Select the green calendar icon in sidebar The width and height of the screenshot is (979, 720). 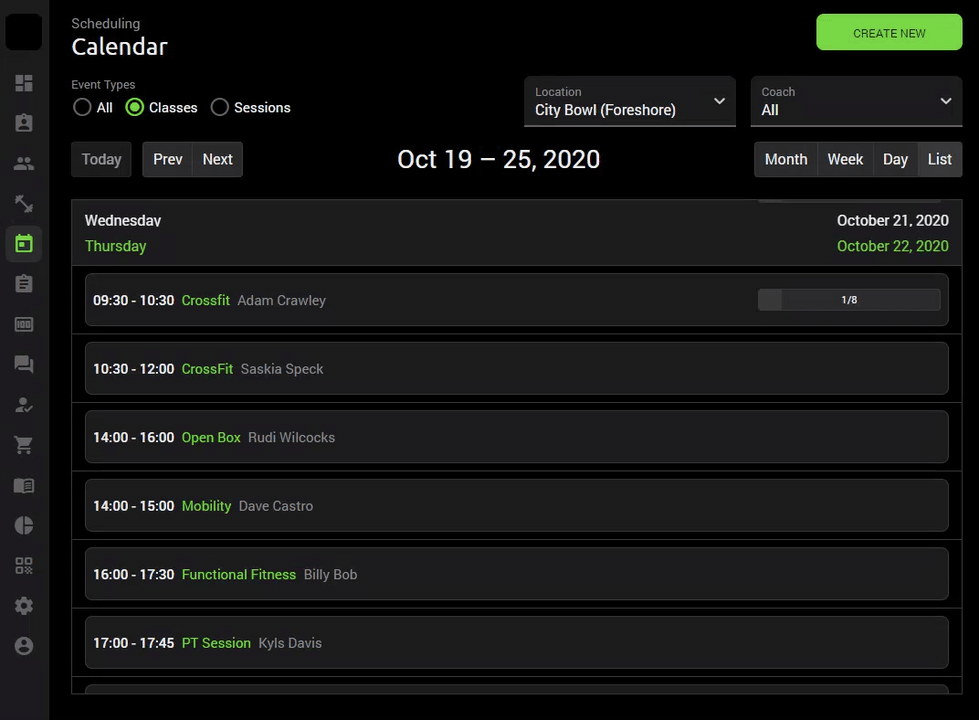coord(24,244)
